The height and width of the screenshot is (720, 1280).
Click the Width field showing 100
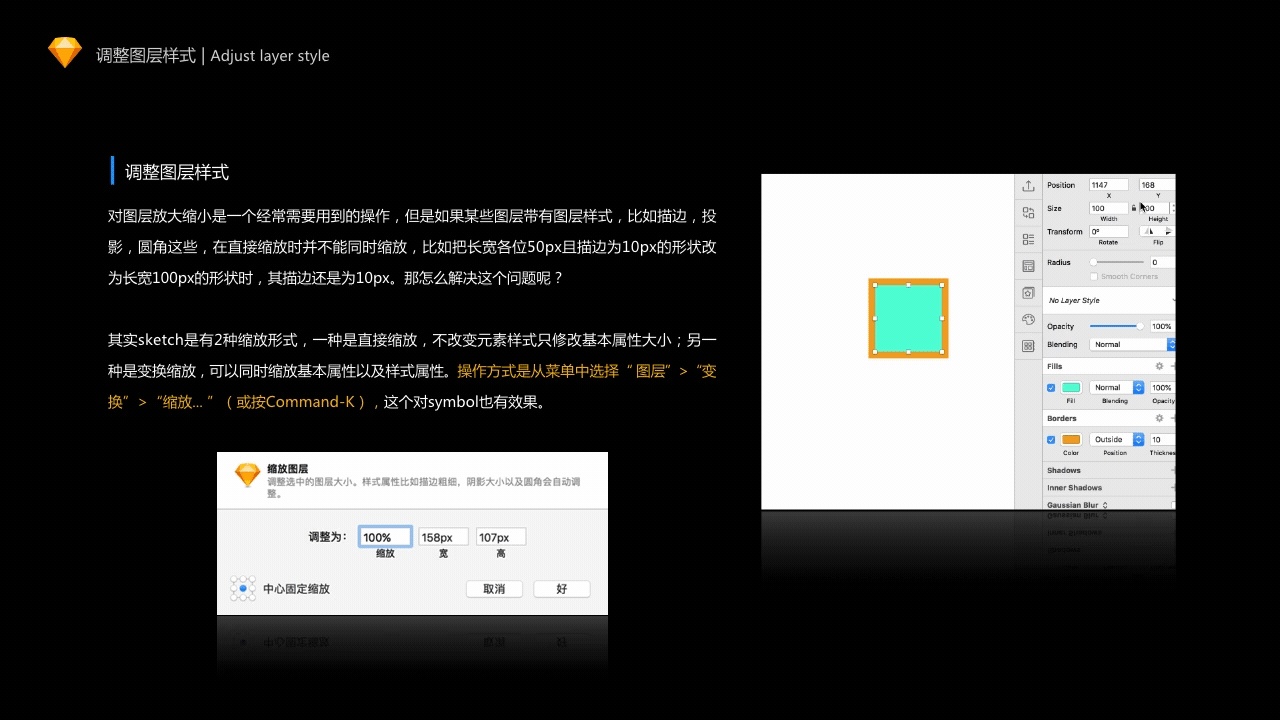[1108, 208]
